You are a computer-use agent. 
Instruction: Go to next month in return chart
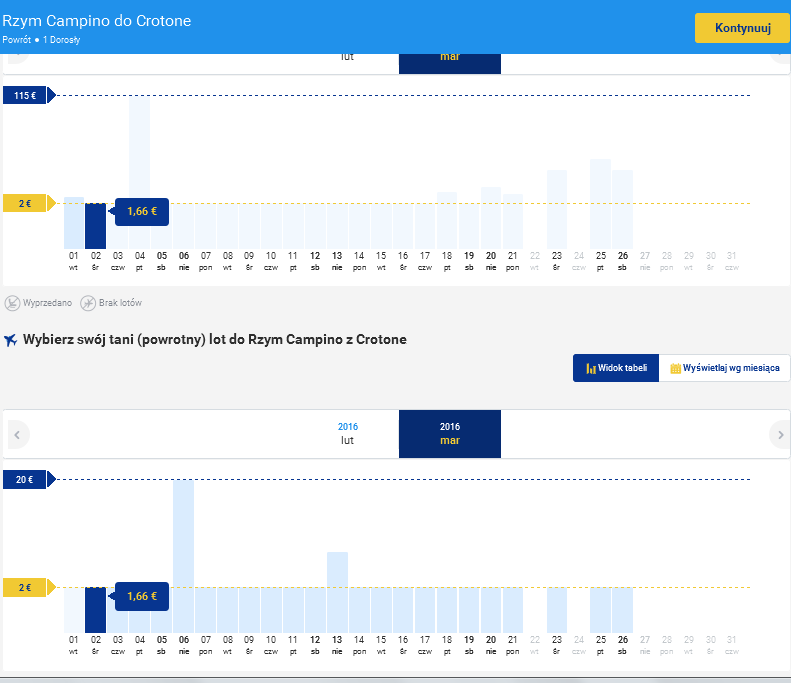tap(780, 434)
